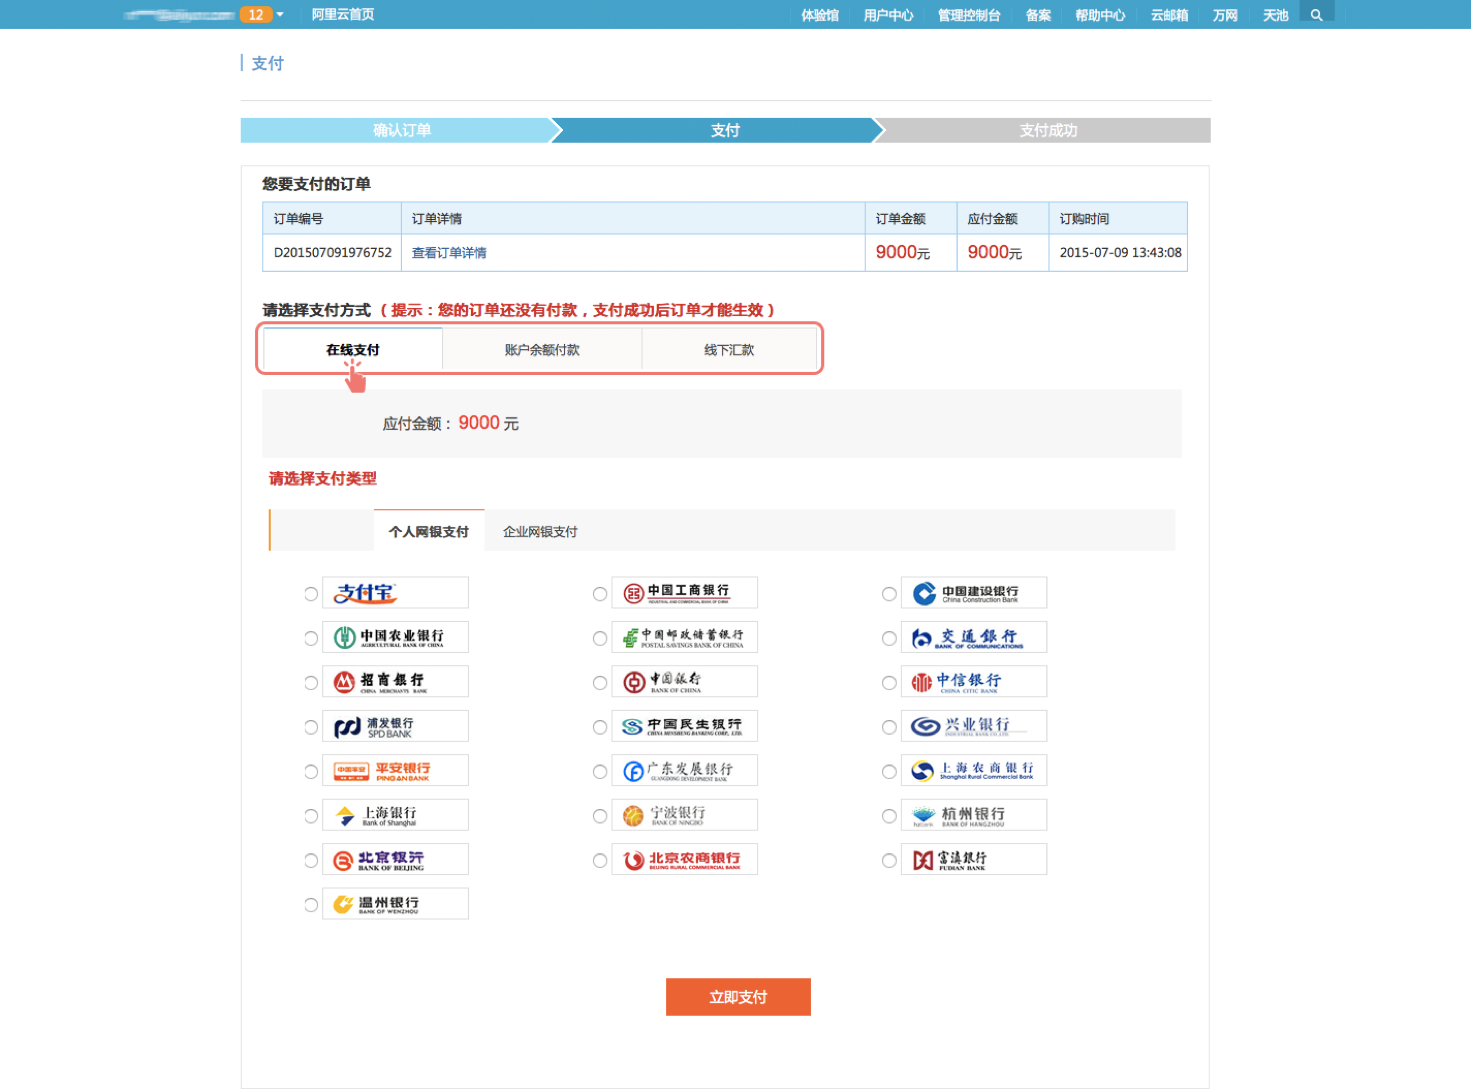1472x1090 pixels.
Task: Switch to the 账户余额付款 payment tab
Action: [542, 350]
